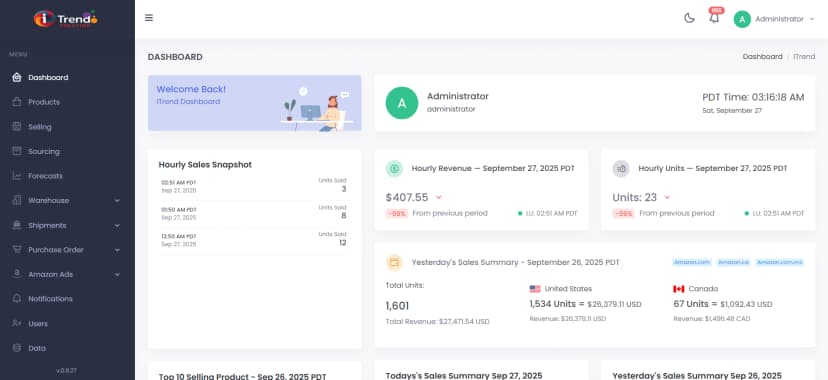Click the Revenue: $1,496.48 CAD text

coord(712,319)
